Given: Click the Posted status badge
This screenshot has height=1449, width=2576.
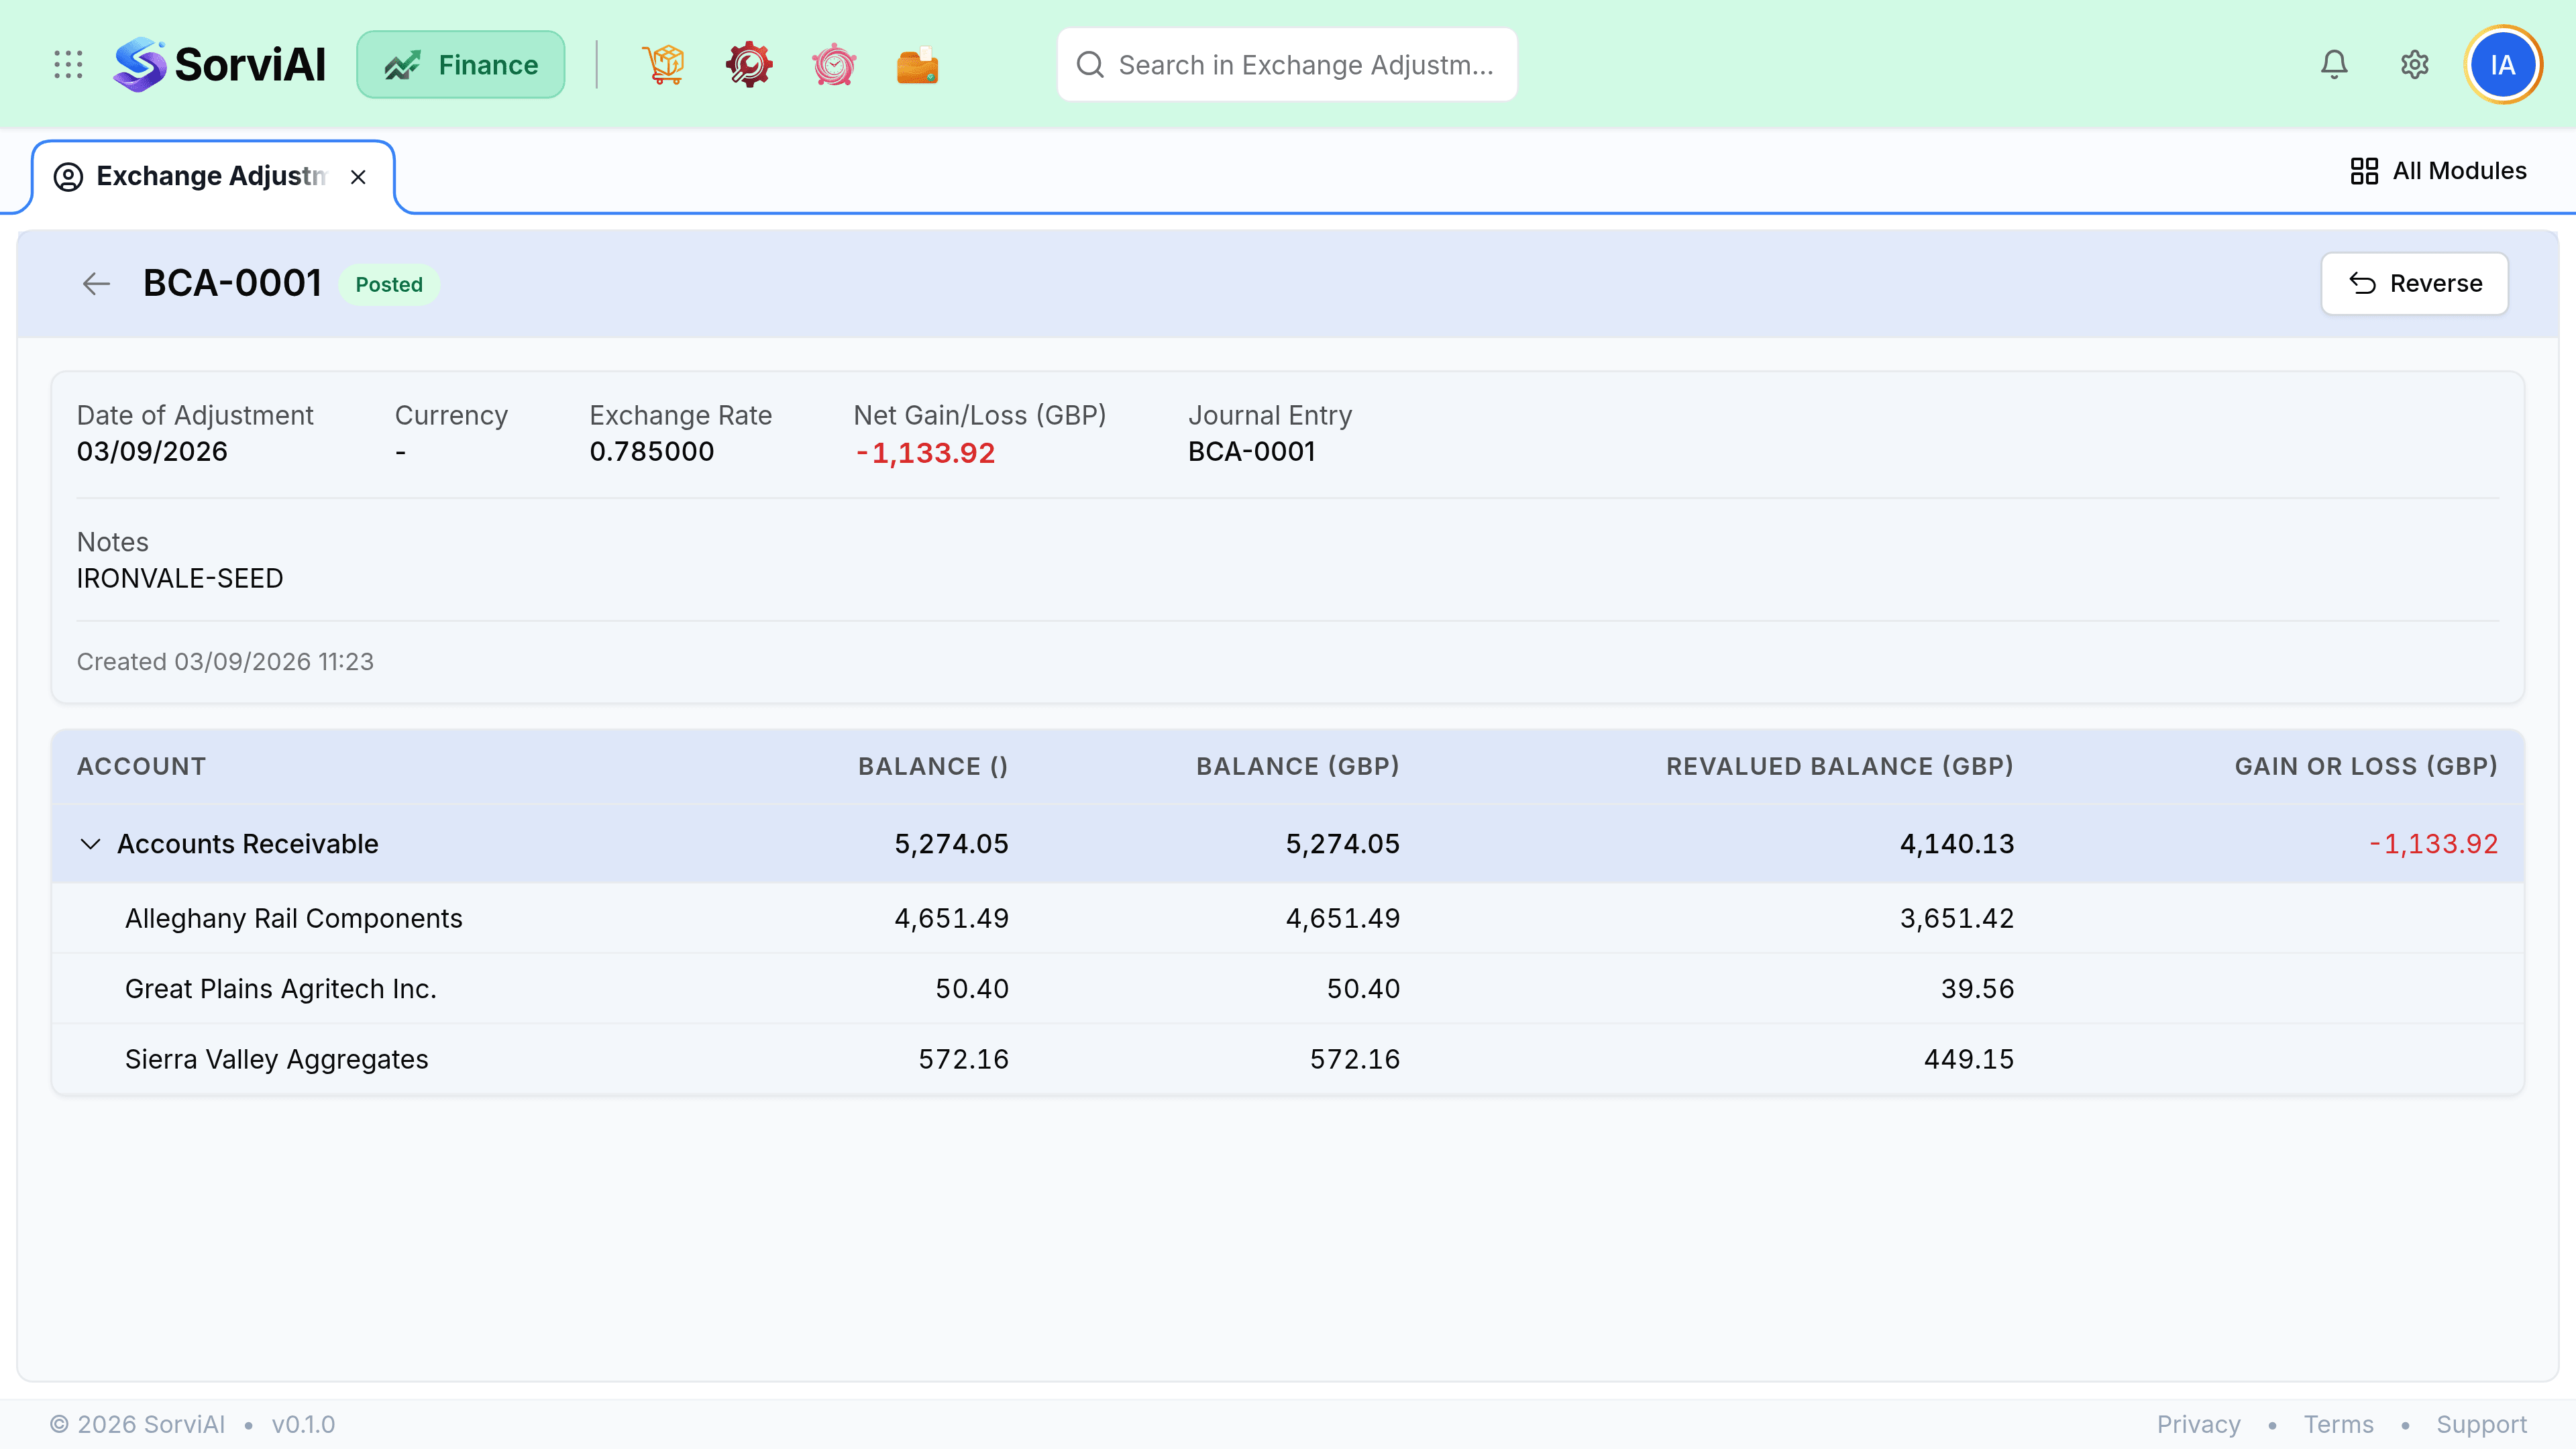Looking at the screenshot, I should (x=389, y=284).
